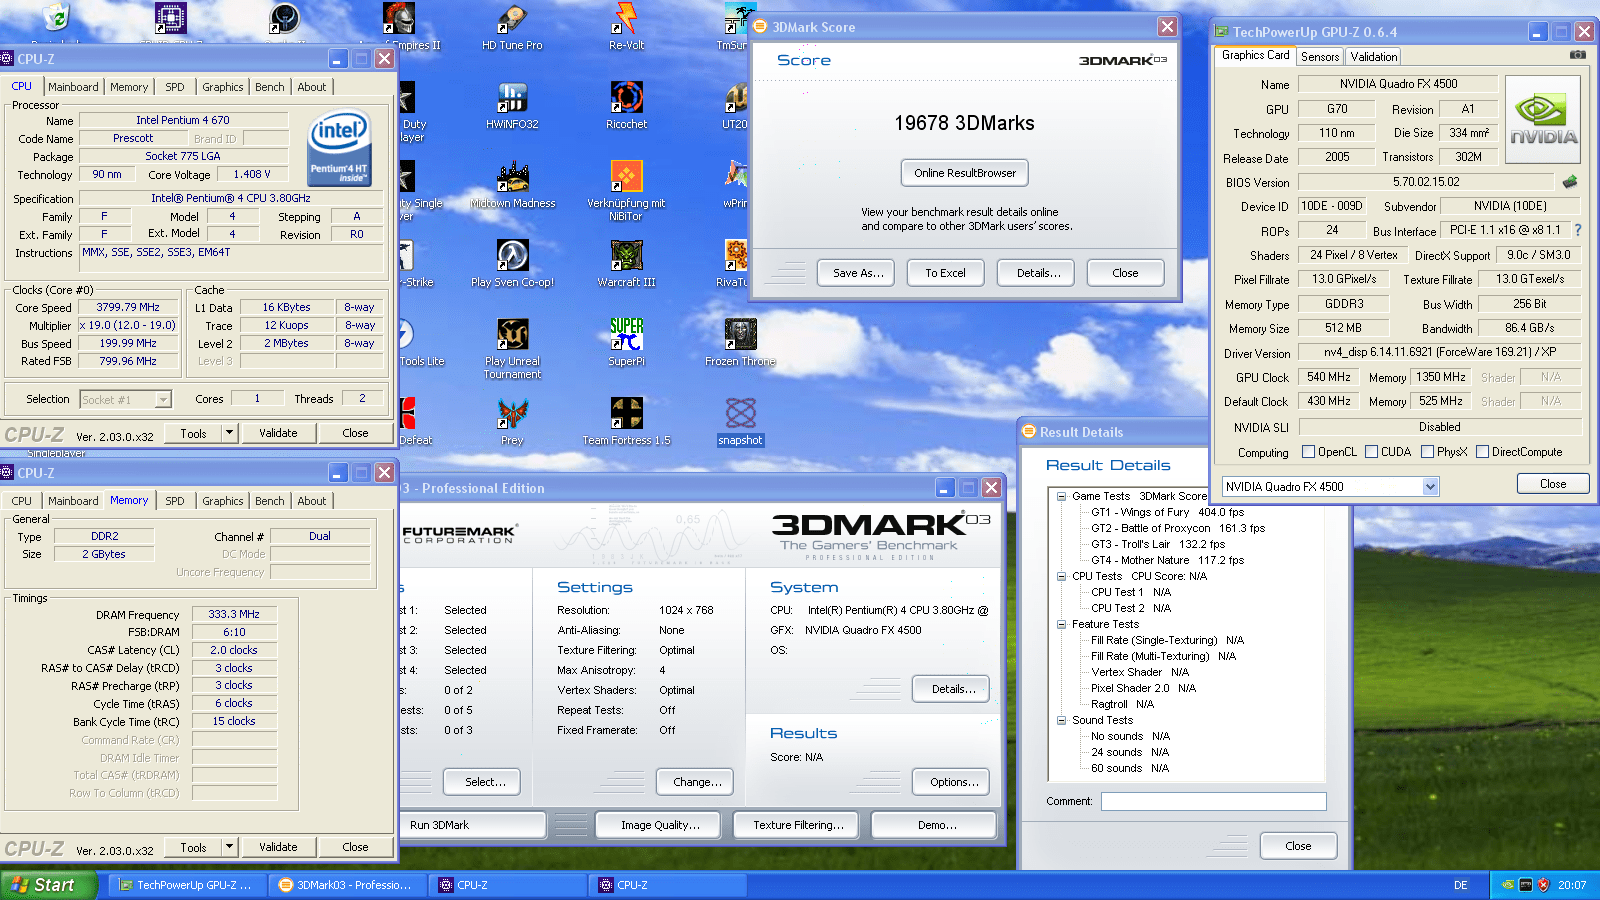1600x900 pixels.
Task: Click the Demo... button in 3DMark03
Action: point(934,825)
